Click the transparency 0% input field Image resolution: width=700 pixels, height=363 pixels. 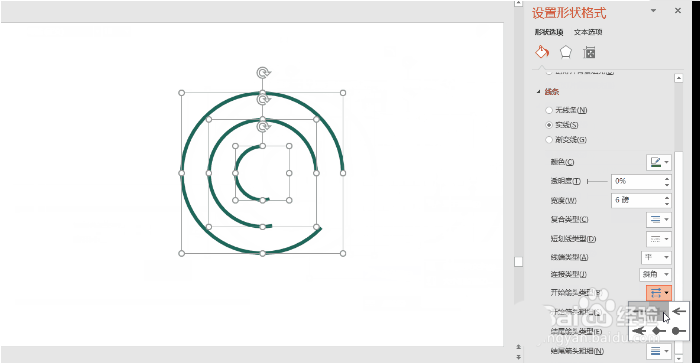[637, 181]
